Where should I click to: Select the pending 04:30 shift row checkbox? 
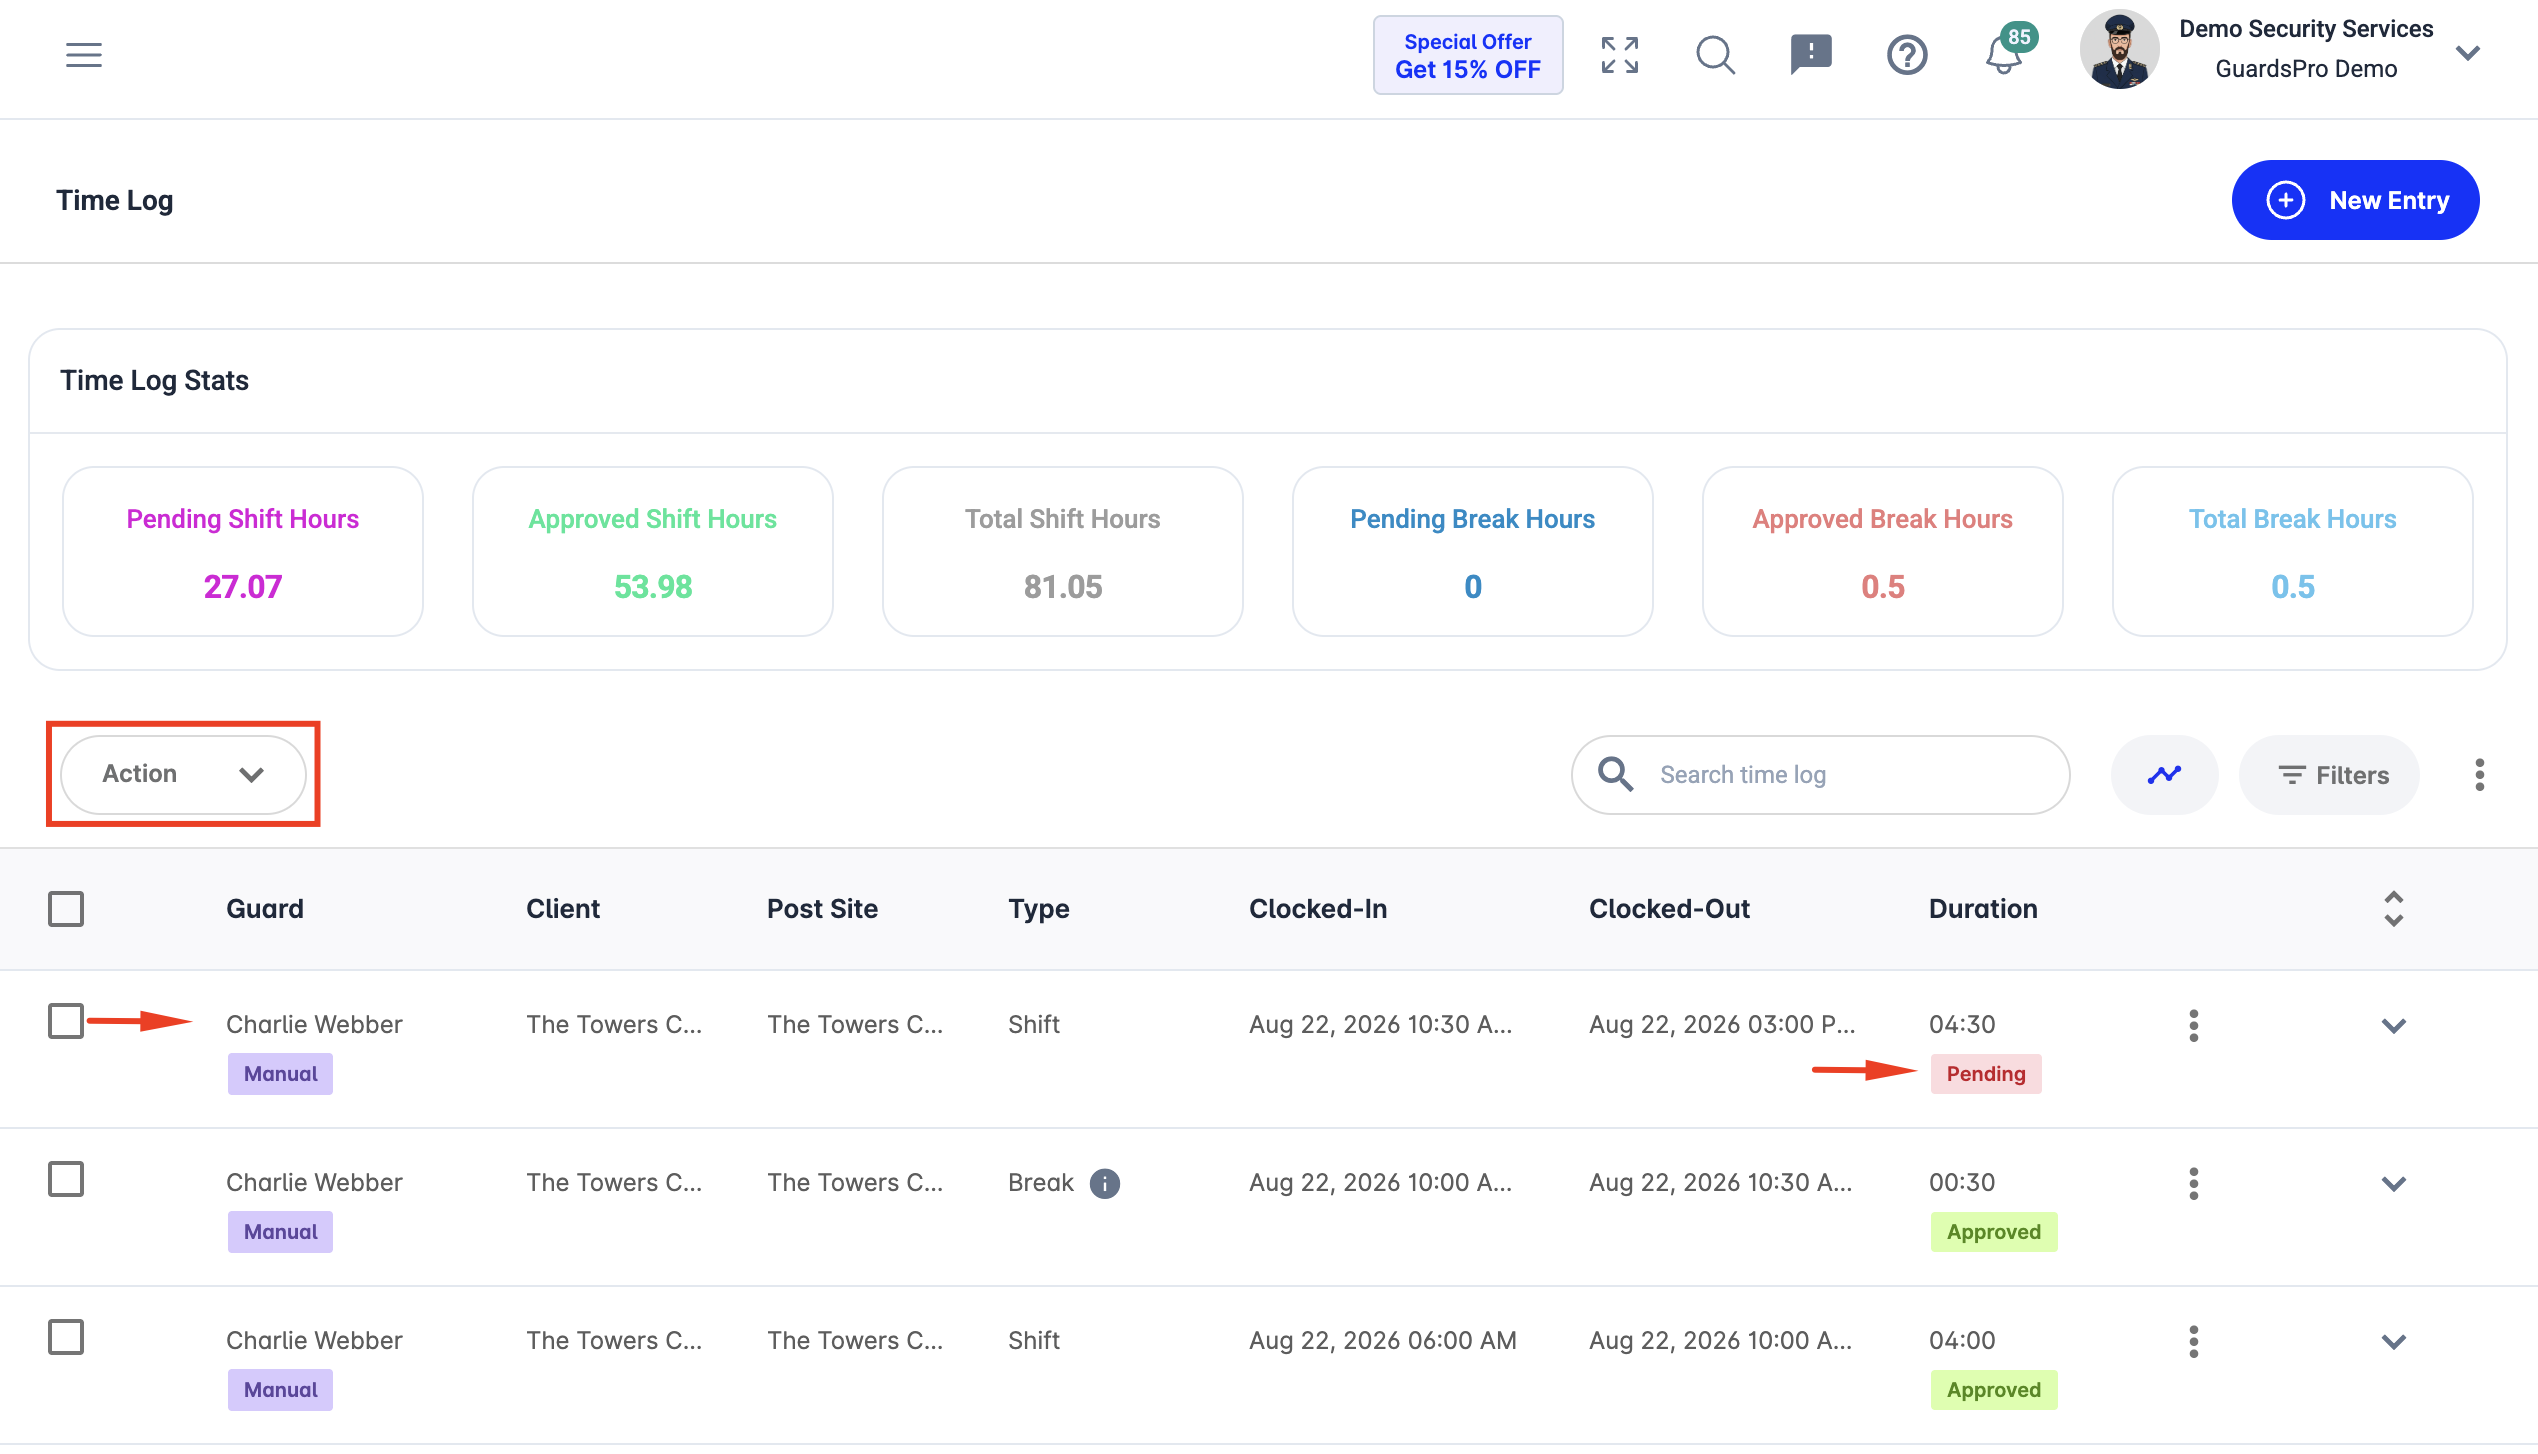(66, 1021)
